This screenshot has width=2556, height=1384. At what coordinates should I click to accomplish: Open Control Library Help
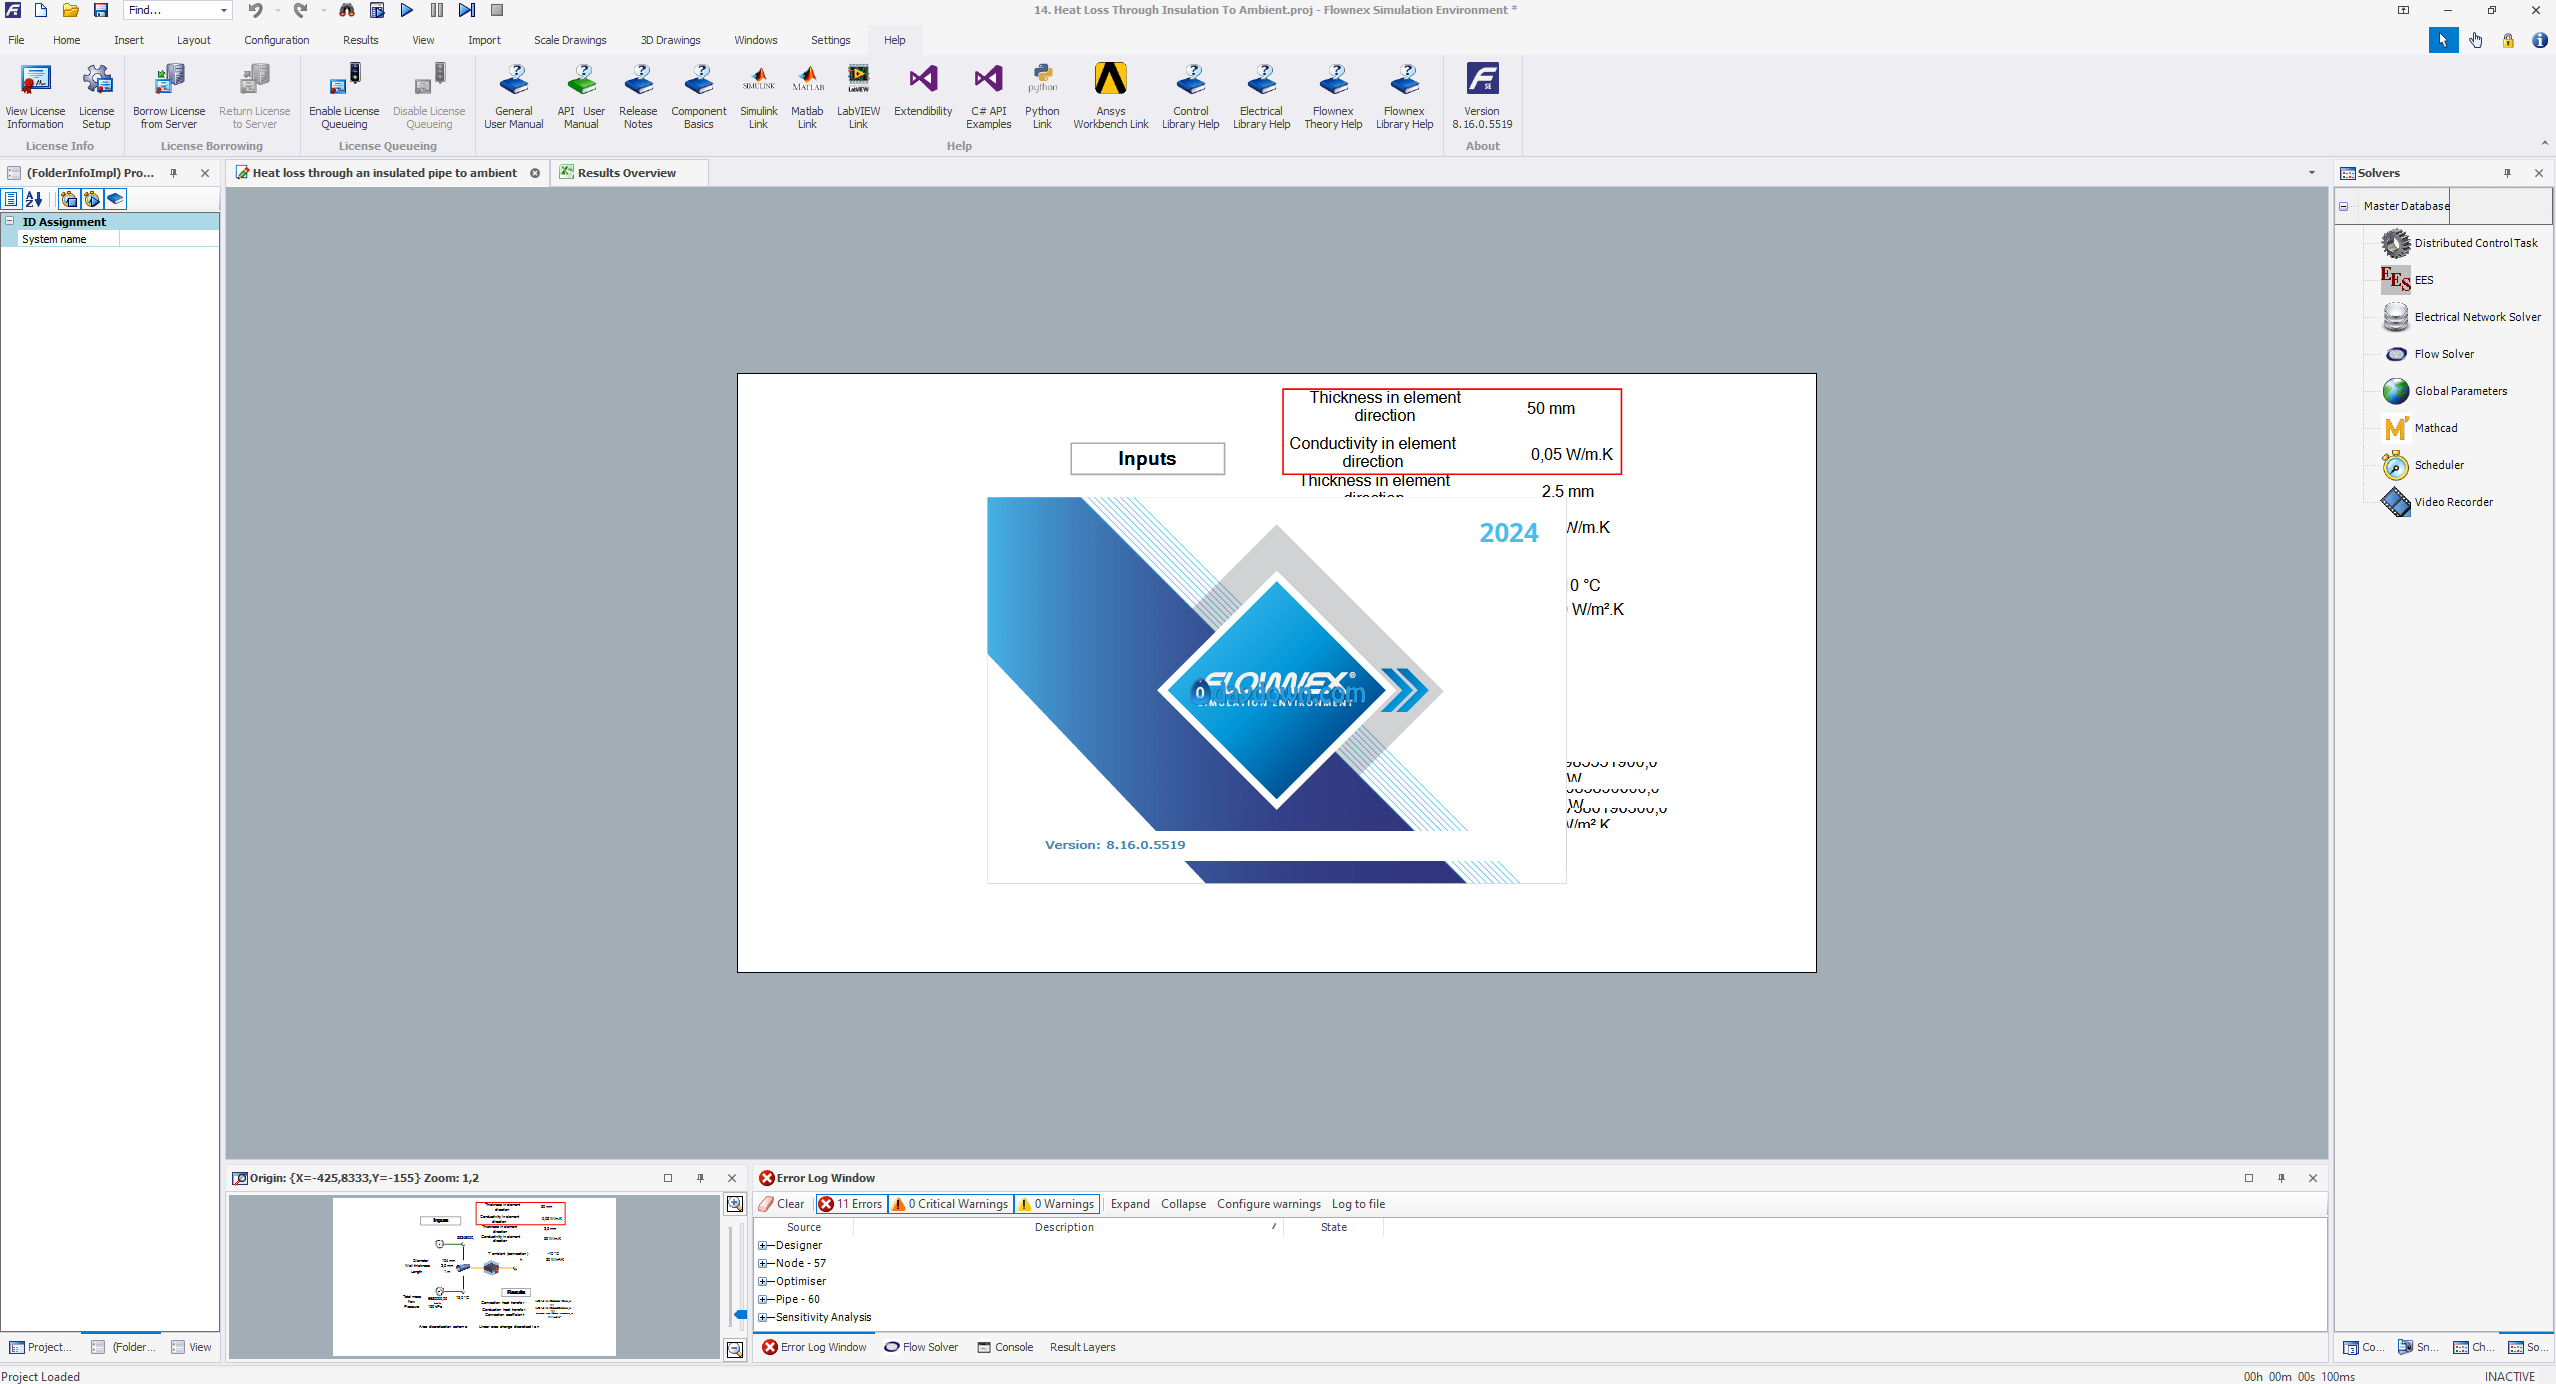1191,96
